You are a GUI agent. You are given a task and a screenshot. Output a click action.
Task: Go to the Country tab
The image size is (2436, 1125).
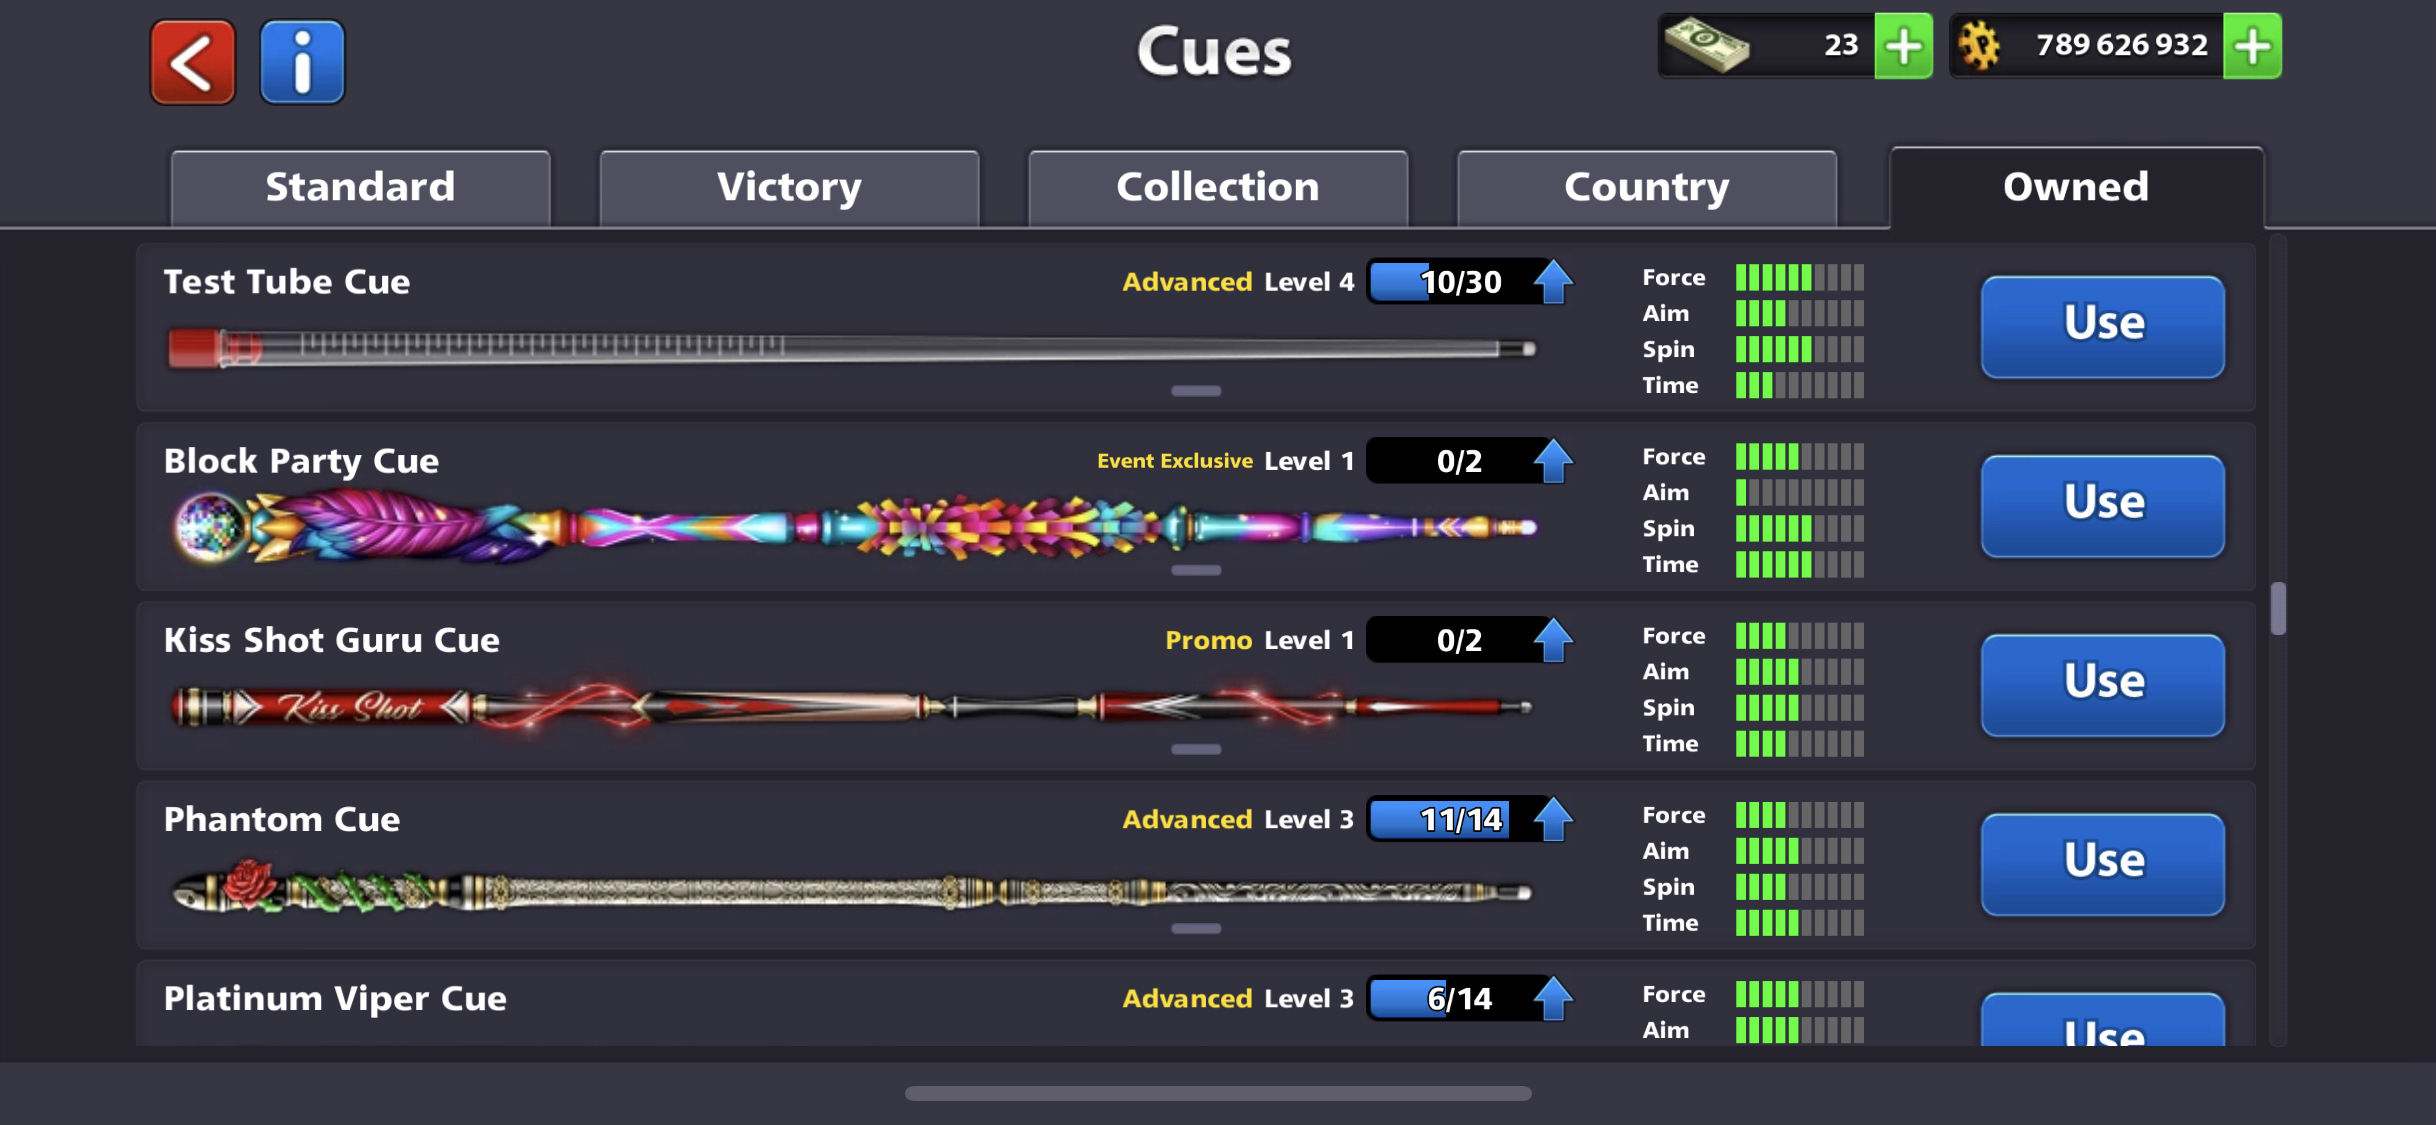tap(1647, 188)
